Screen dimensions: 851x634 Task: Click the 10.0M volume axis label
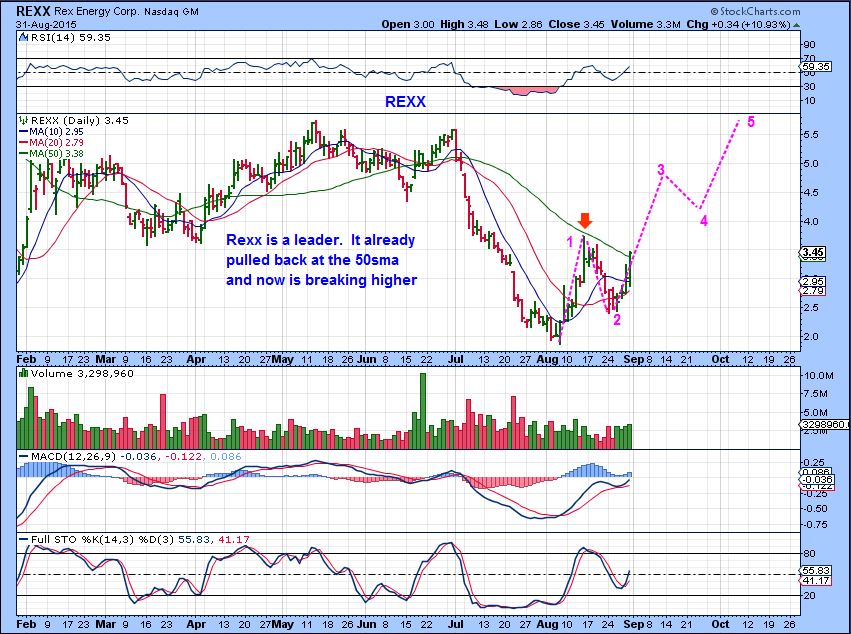click(816, 376)
